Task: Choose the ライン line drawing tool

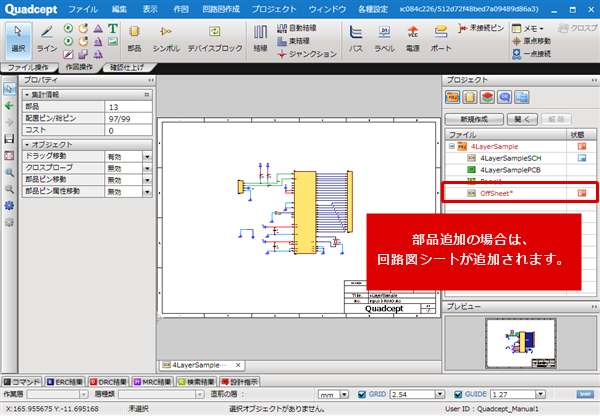Action: point(47,40)
